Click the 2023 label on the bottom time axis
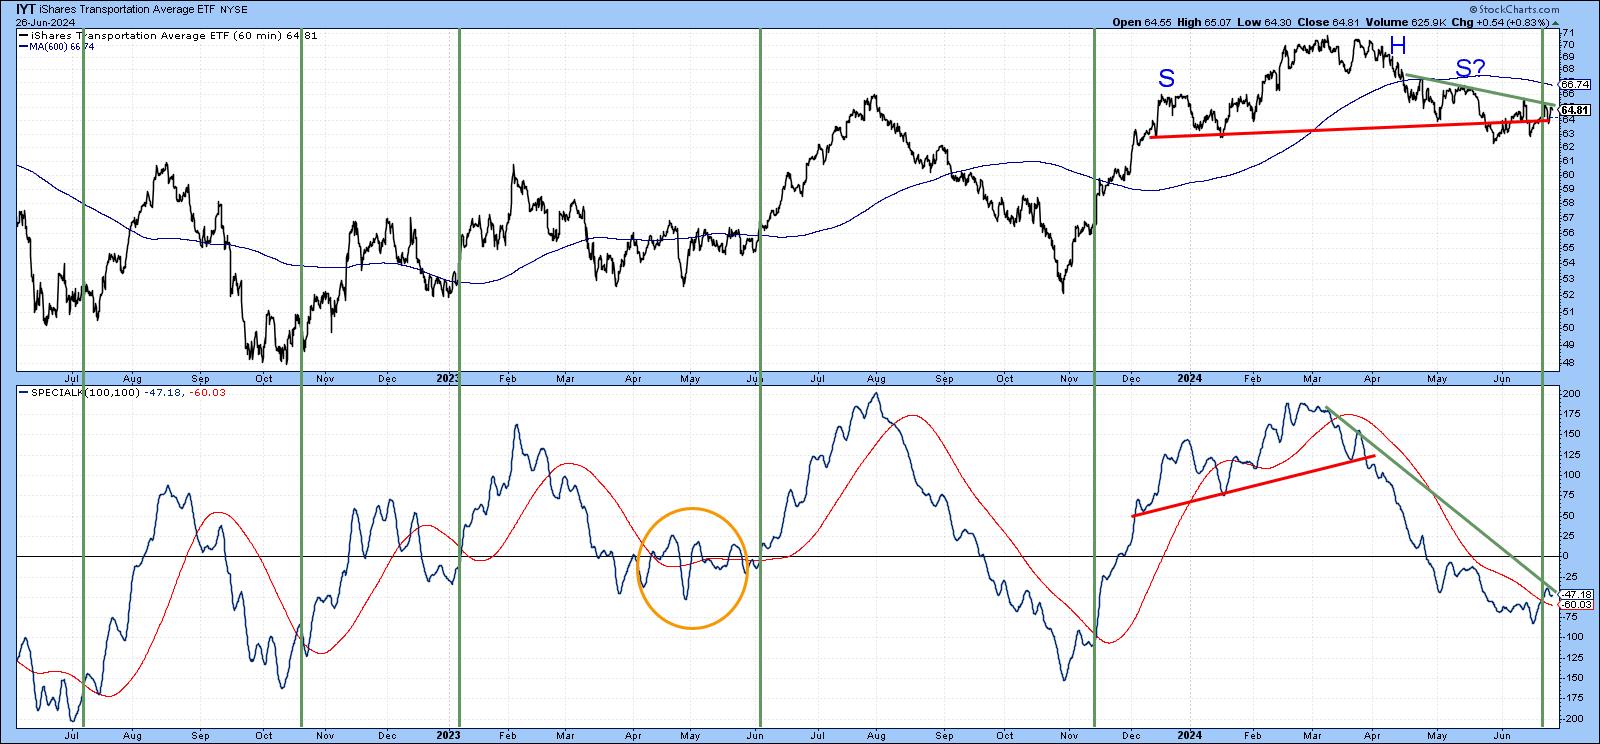Viewport: 1600px width, 744px height. coord(448,735)
